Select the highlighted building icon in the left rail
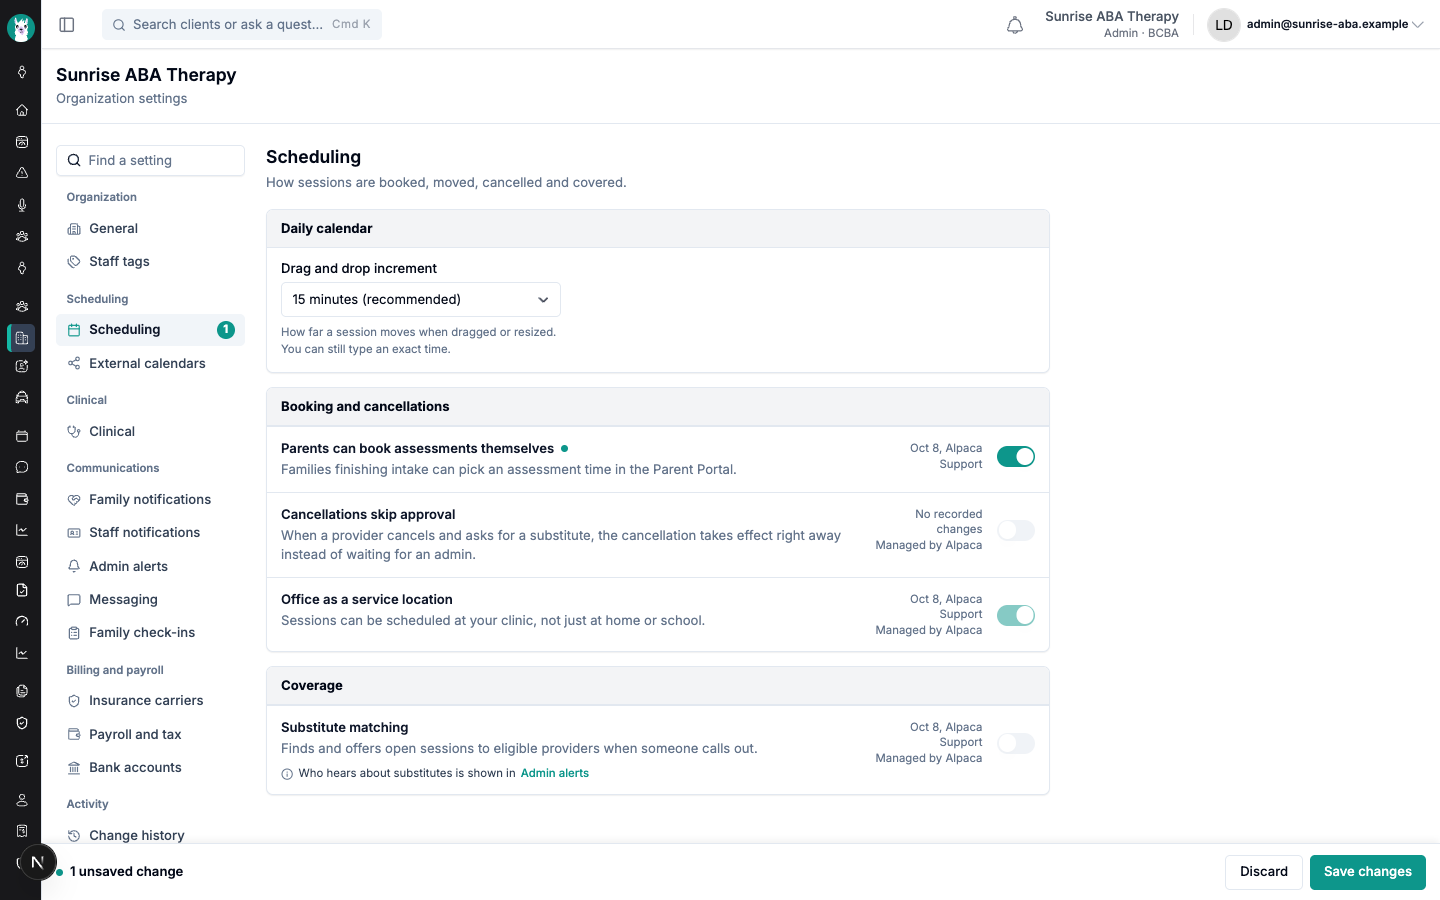The width and height of the screenshot is (1440, 900). click(21, 338)
